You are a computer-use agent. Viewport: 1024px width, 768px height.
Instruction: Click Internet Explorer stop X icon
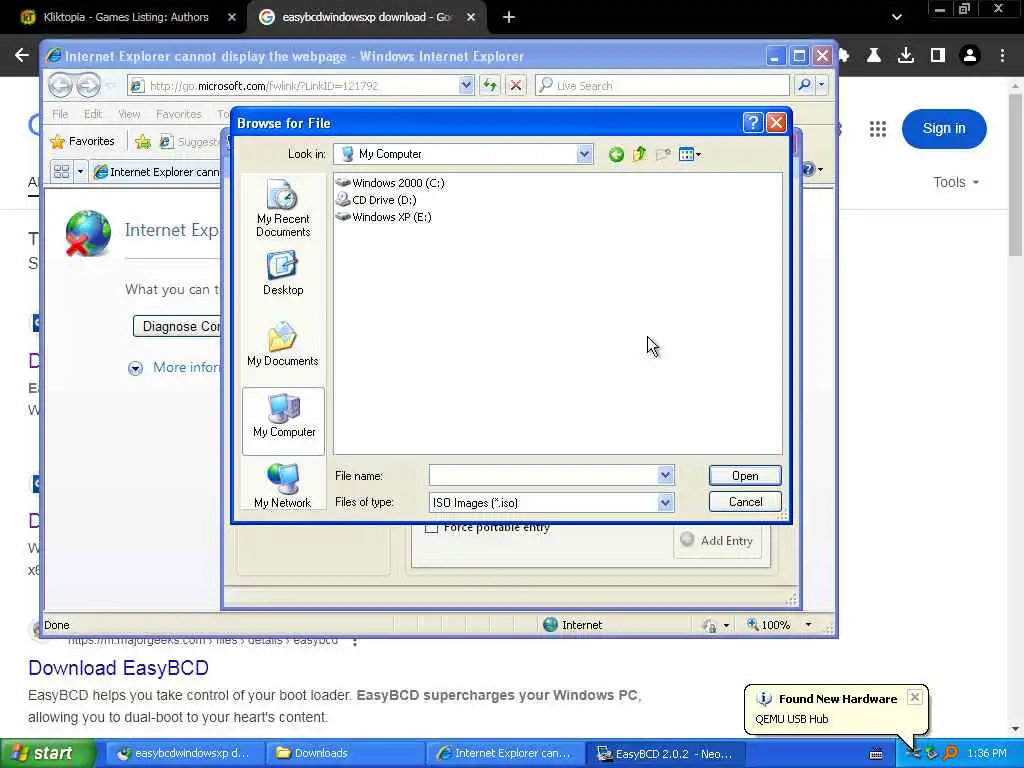click(x=516, y=85)
